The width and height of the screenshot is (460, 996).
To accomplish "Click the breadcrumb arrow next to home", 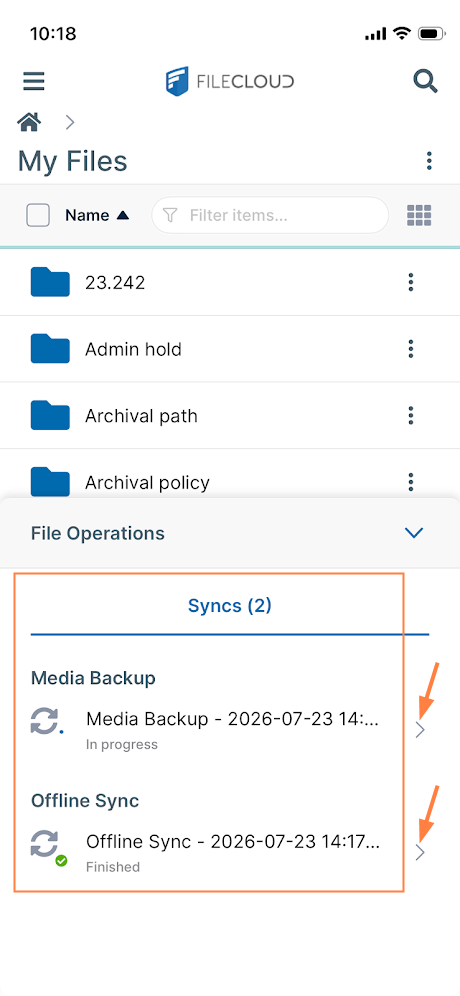I will tap(70, 121).
